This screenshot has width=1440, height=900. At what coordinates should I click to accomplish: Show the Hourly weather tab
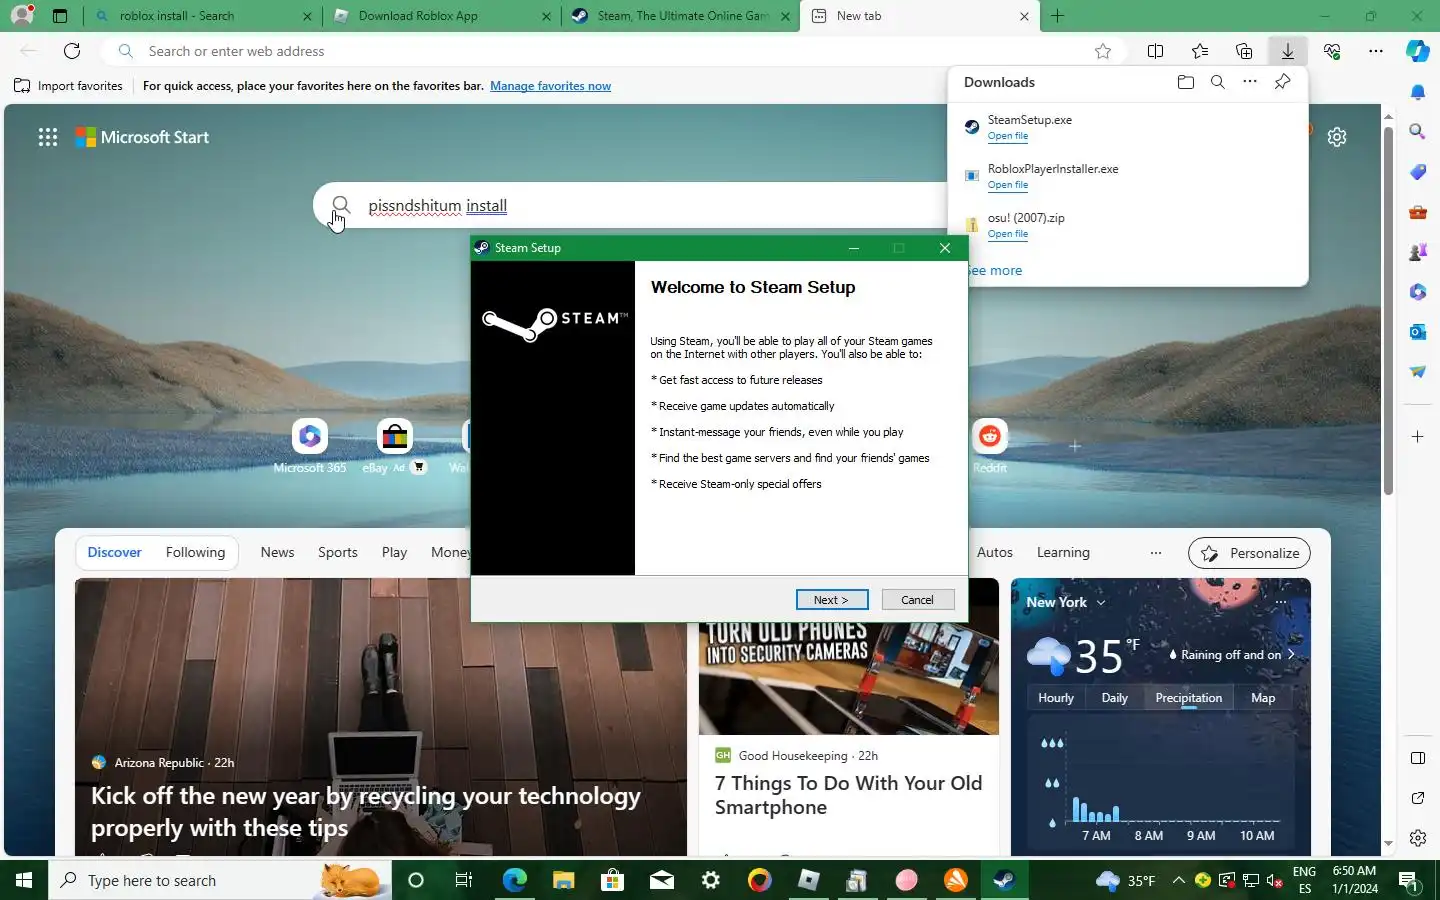coord(1056,698)
